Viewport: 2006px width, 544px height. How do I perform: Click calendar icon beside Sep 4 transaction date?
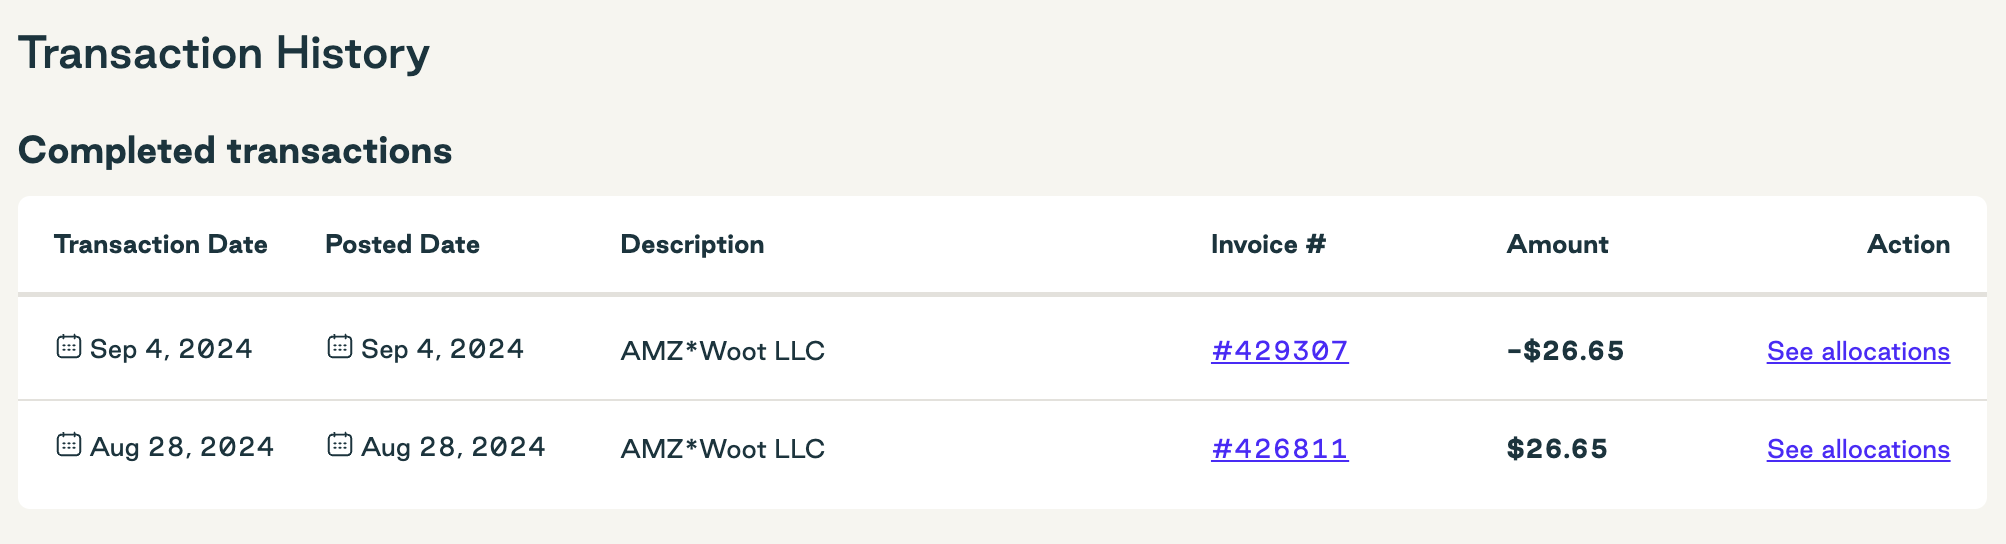[68, 347]
